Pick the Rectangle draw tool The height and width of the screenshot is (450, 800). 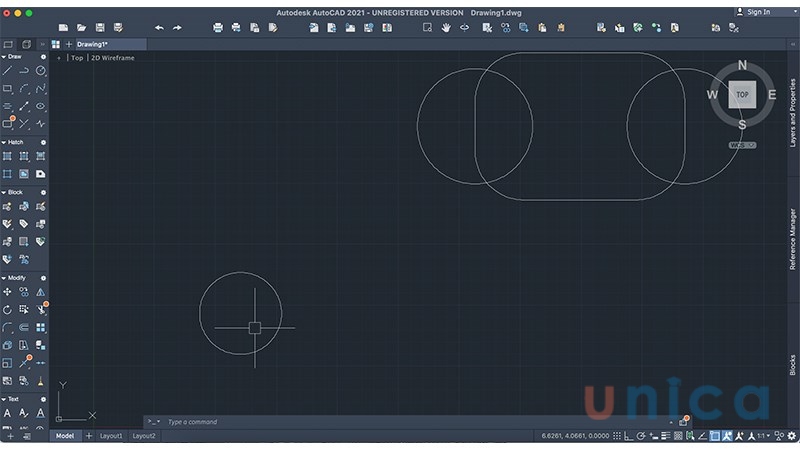click(x=8, y=89)
